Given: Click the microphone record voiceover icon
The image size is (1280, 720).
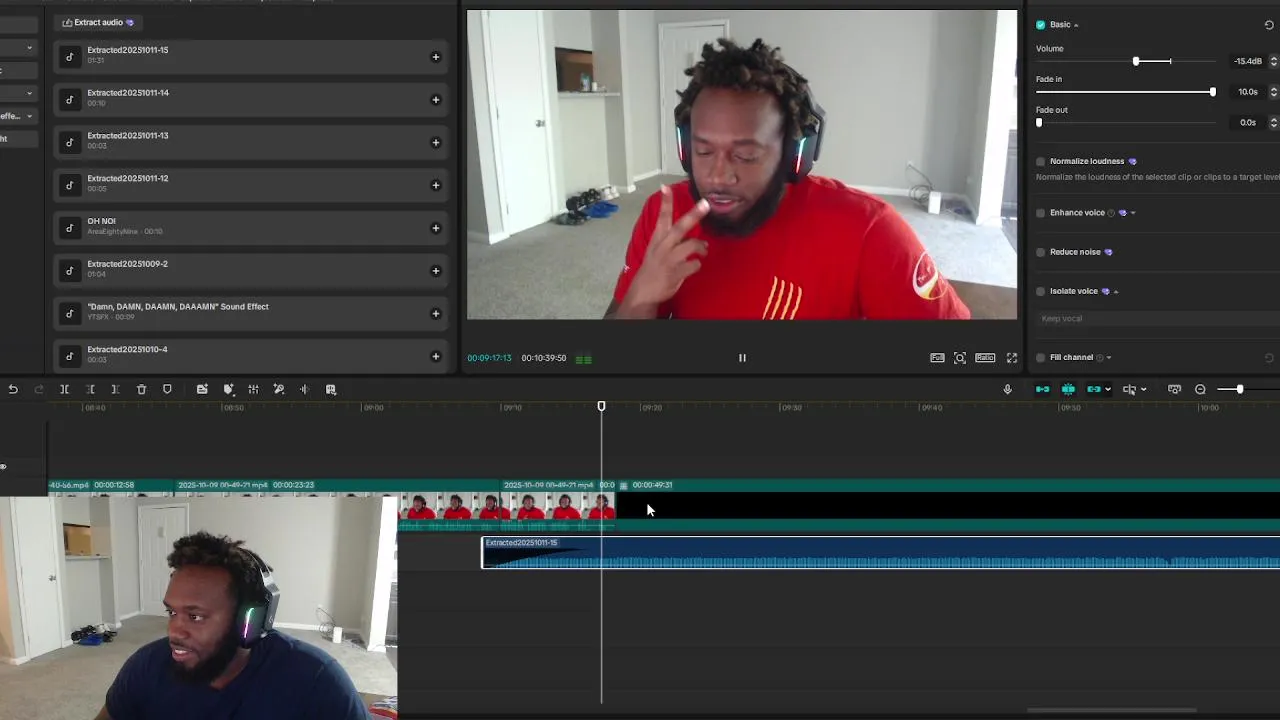Looking at the screenshot, I should [1007, 389].
